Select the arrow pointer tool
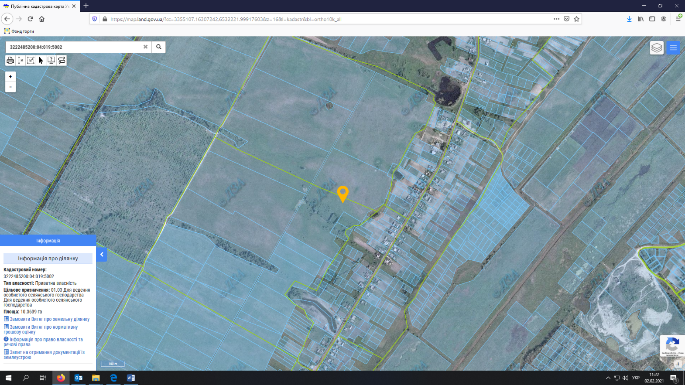The width and height of the screenshot is (685, 385). point(41,60)
